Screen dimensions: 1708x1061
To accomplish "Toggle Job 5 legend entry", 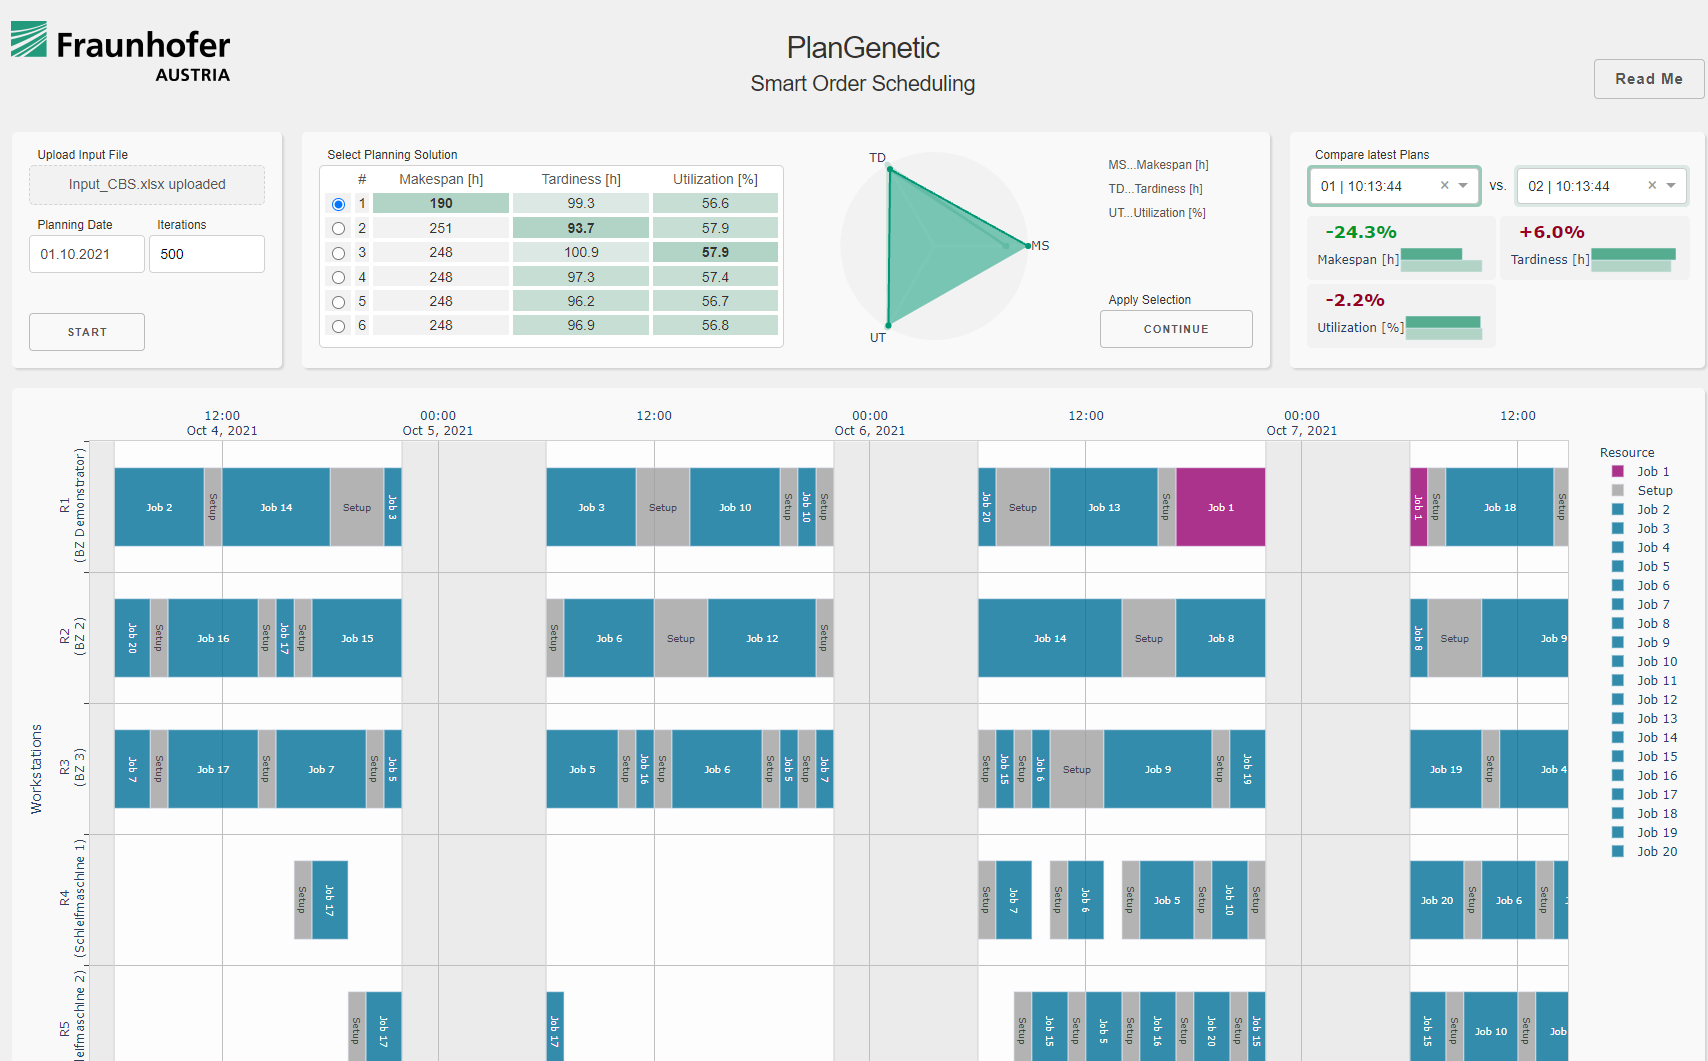I will click(1641, 567).
